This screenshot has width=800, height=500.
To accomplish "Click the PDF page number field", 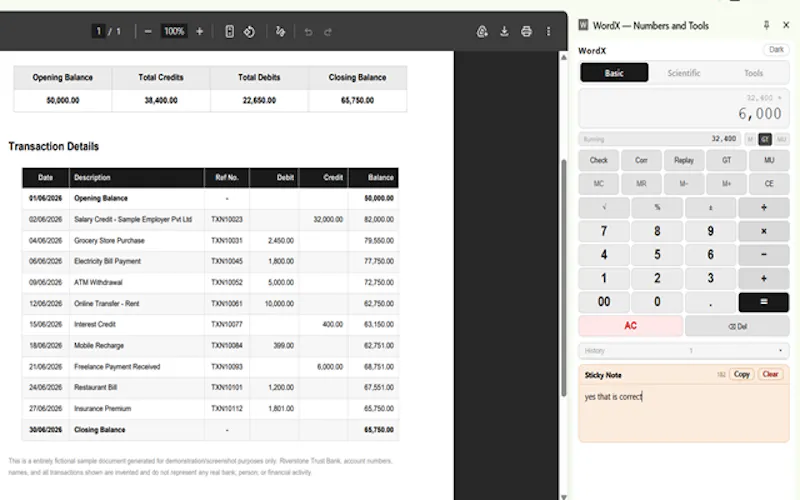I will (x=98, y=31).
